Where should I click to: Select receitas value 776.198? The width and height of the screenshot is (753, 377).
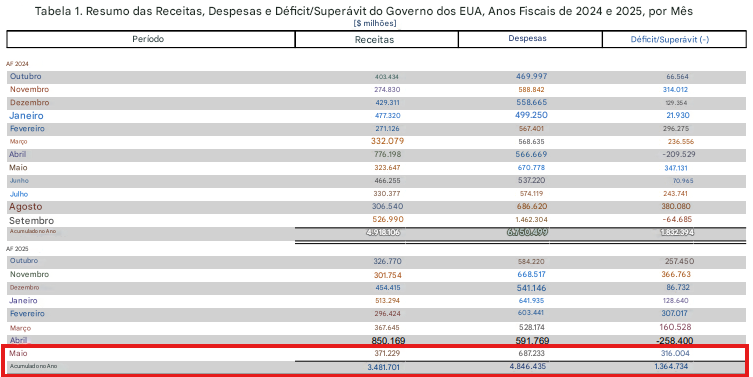(x=387, y=154)
